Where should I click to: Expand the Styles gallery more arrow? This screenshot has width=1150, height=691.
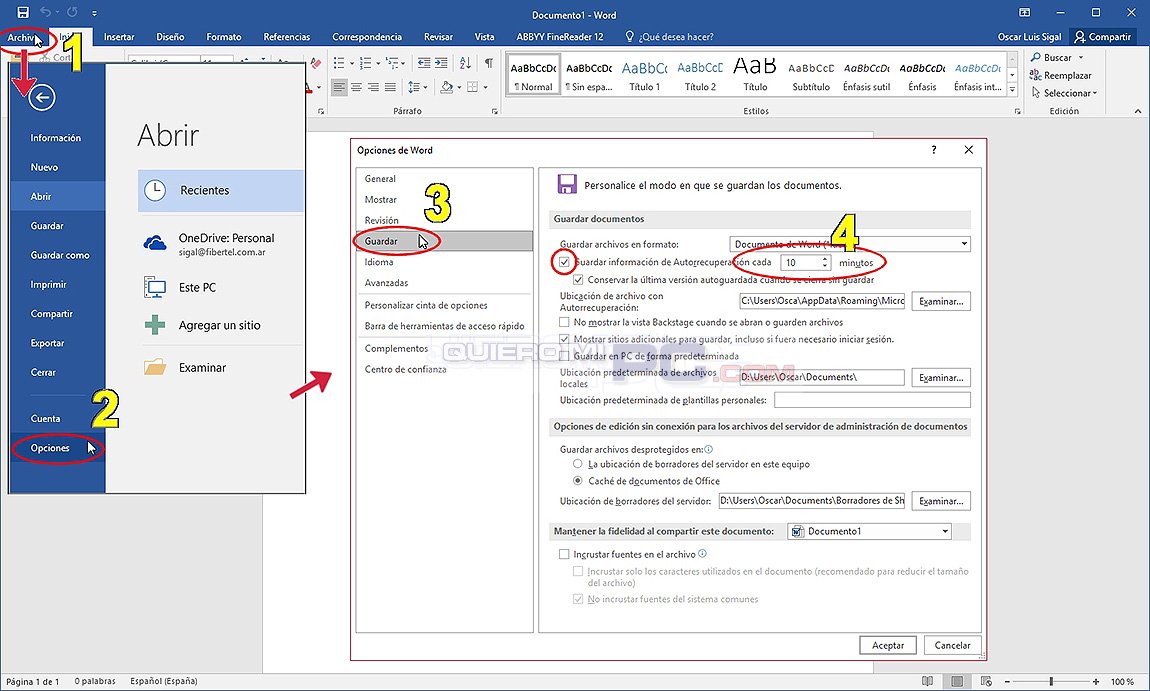(1013, 89)
